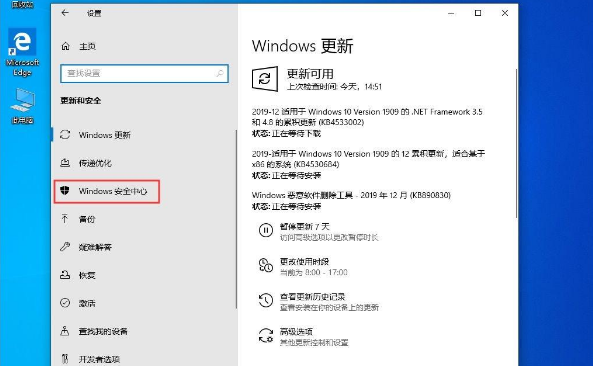Close the Settings window
The image size is (593, 366).
505,13
